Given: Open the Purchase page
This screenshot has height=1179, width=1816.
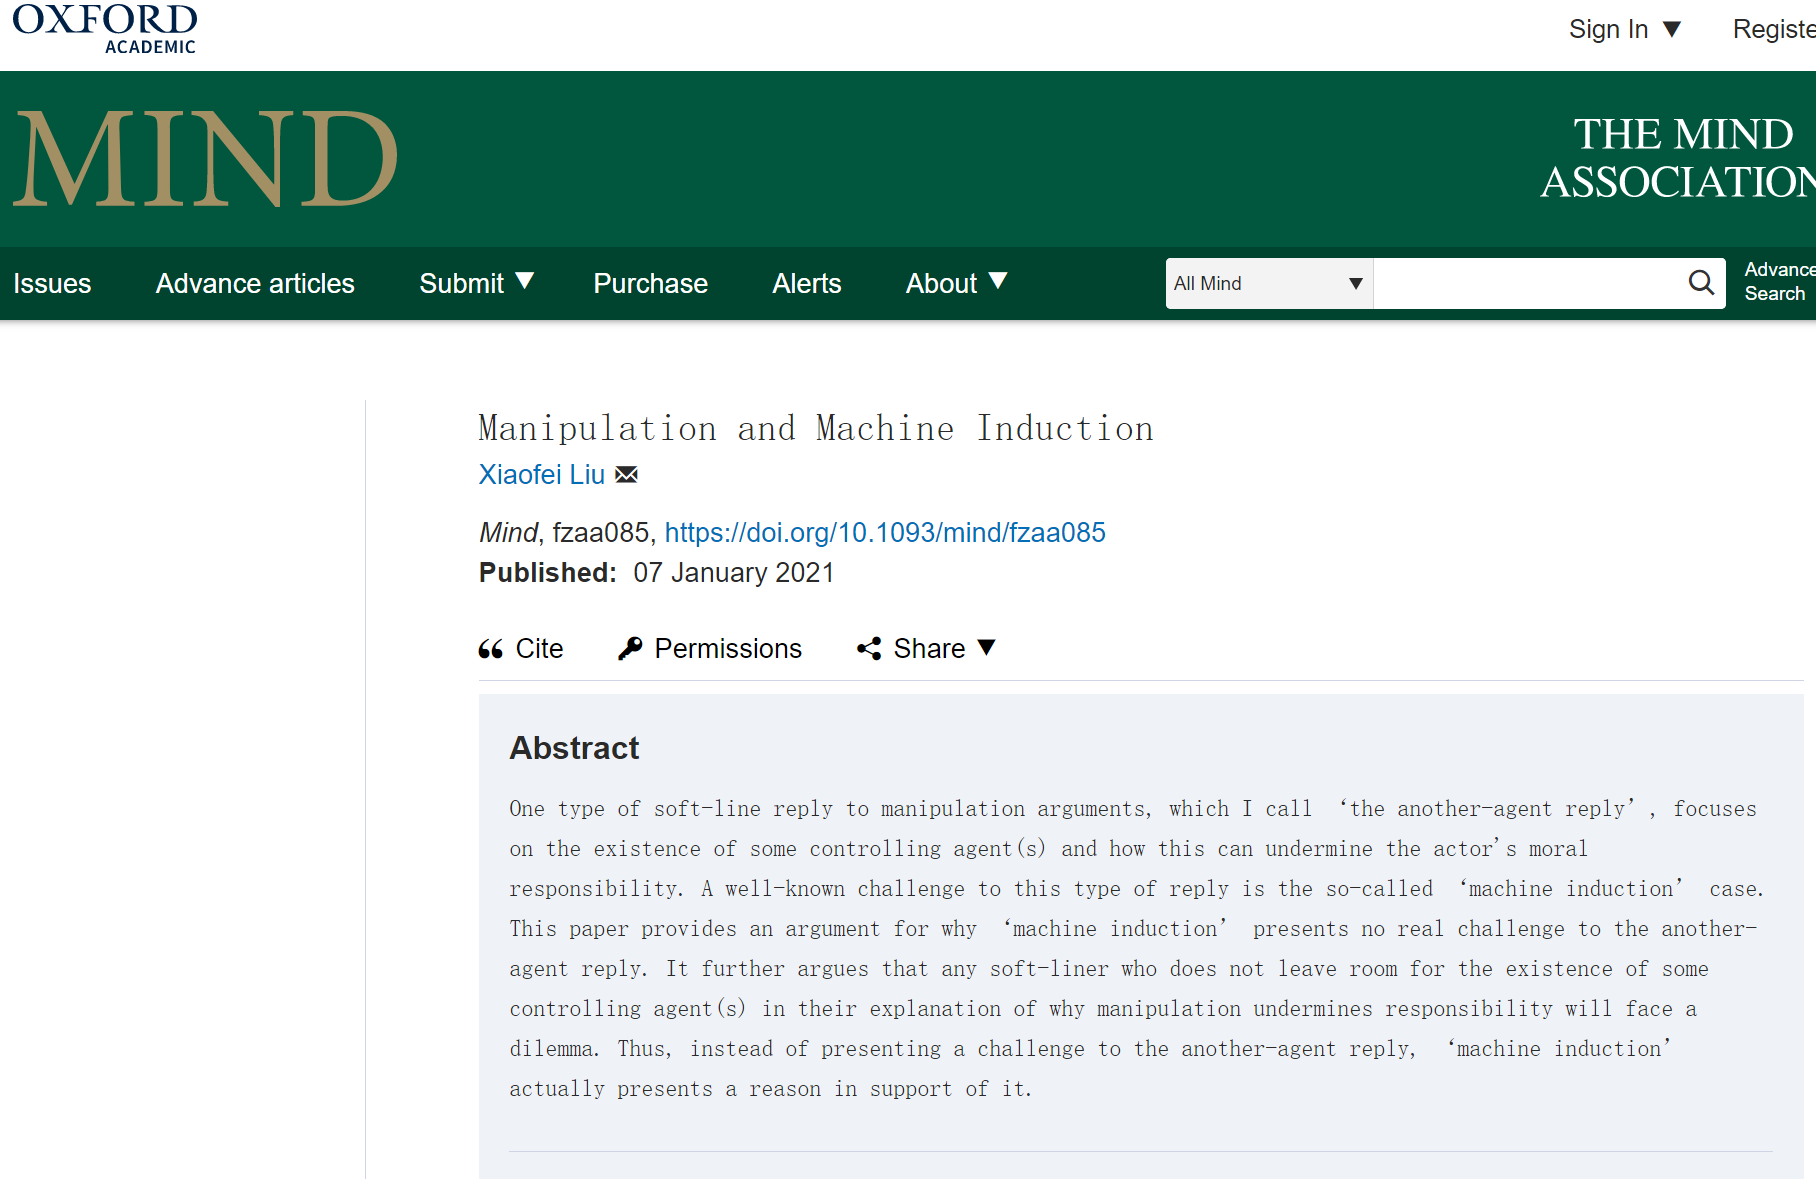Looking at the screenshot, I should coord(650,284).
